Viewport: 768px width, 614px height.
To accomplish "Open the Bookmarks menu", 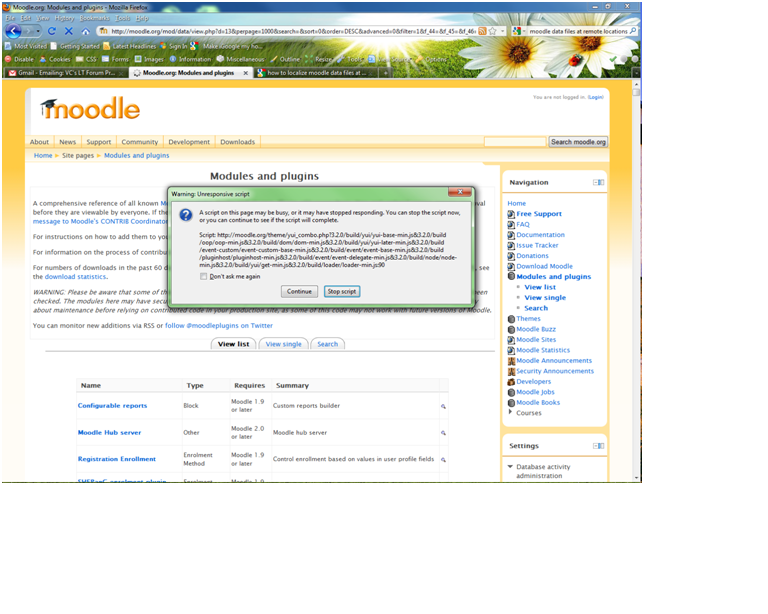I will (x=95, y=18).
